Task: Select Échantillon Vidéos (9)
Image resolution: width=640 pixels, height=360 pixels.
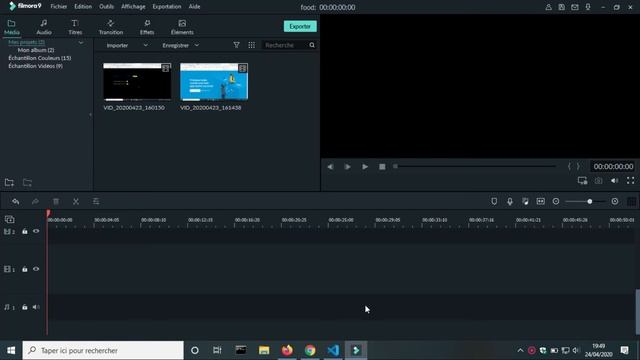Action: (x=36, y=66)
